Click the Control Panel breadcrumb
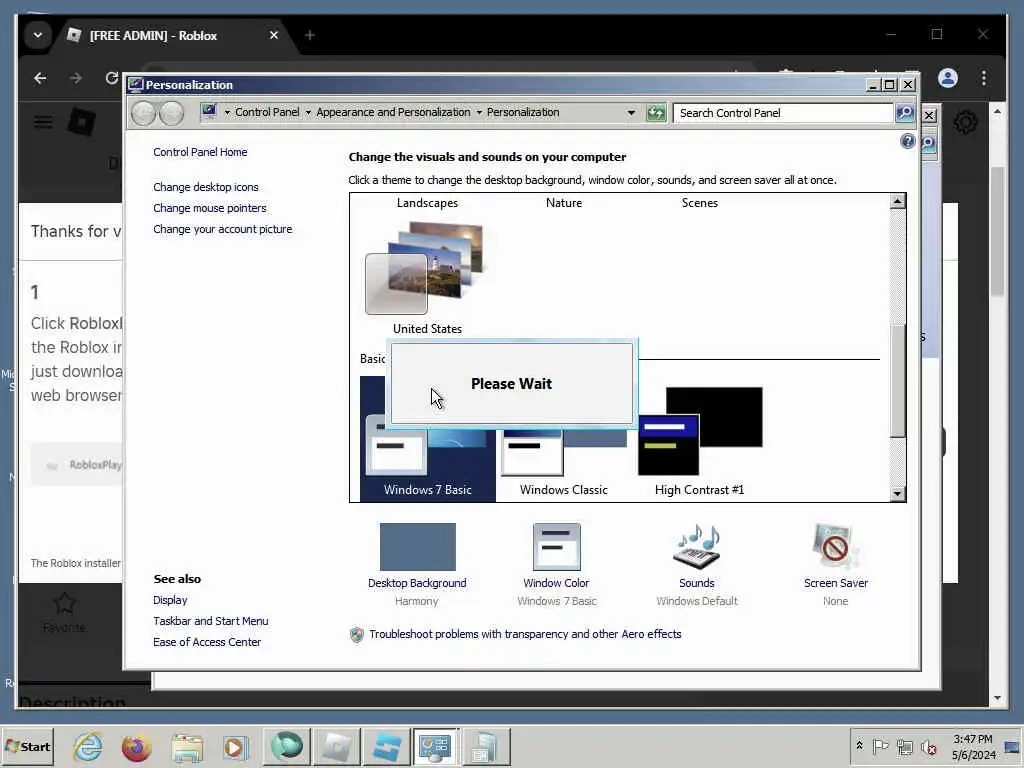1024x768 pixels. click(267, 112)
